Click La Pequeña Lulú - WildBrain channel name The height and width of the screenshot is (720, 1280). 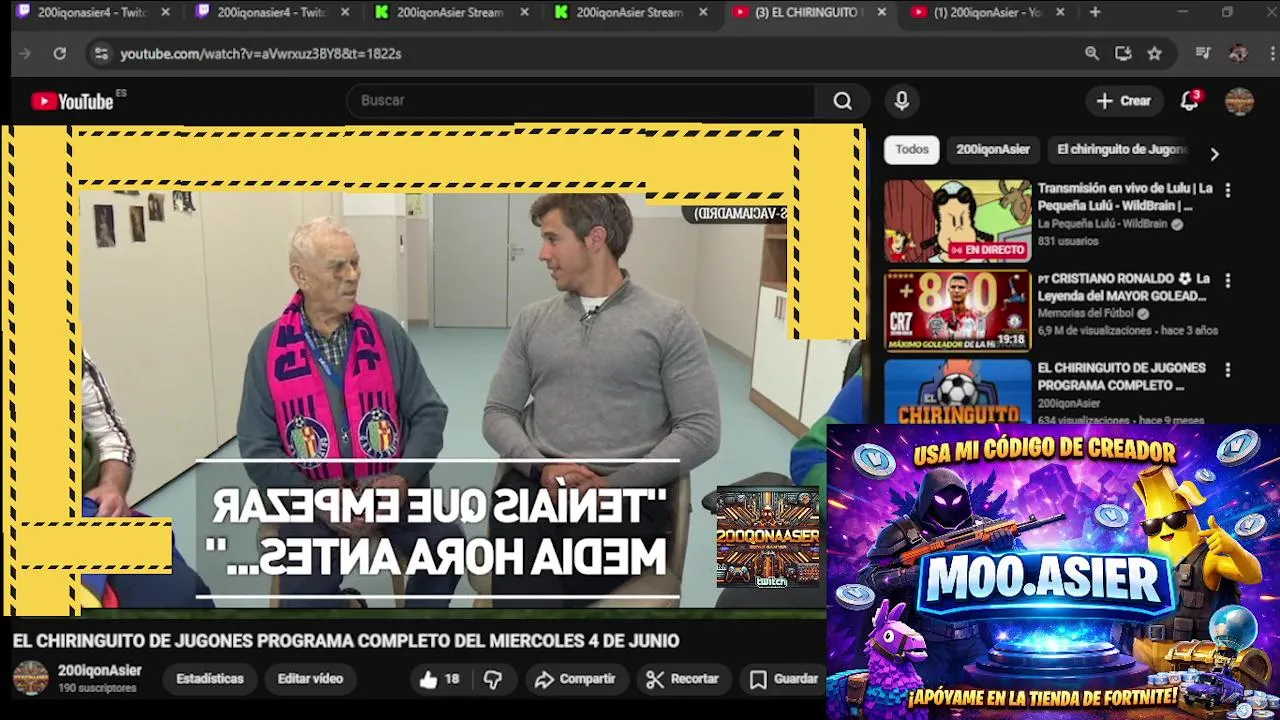pyautogui.click(x=1102, y=225)
